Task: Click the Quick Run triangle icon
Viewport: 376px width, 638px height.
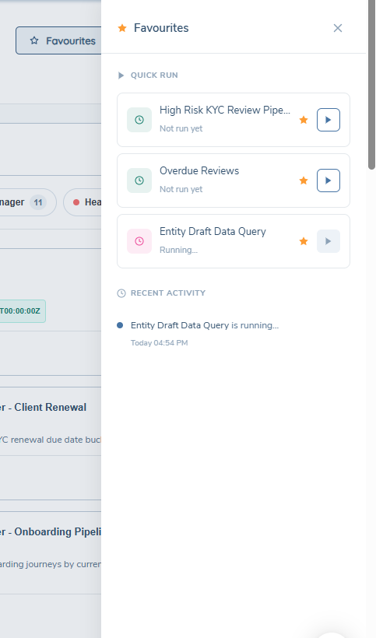Action: [121, 75]
